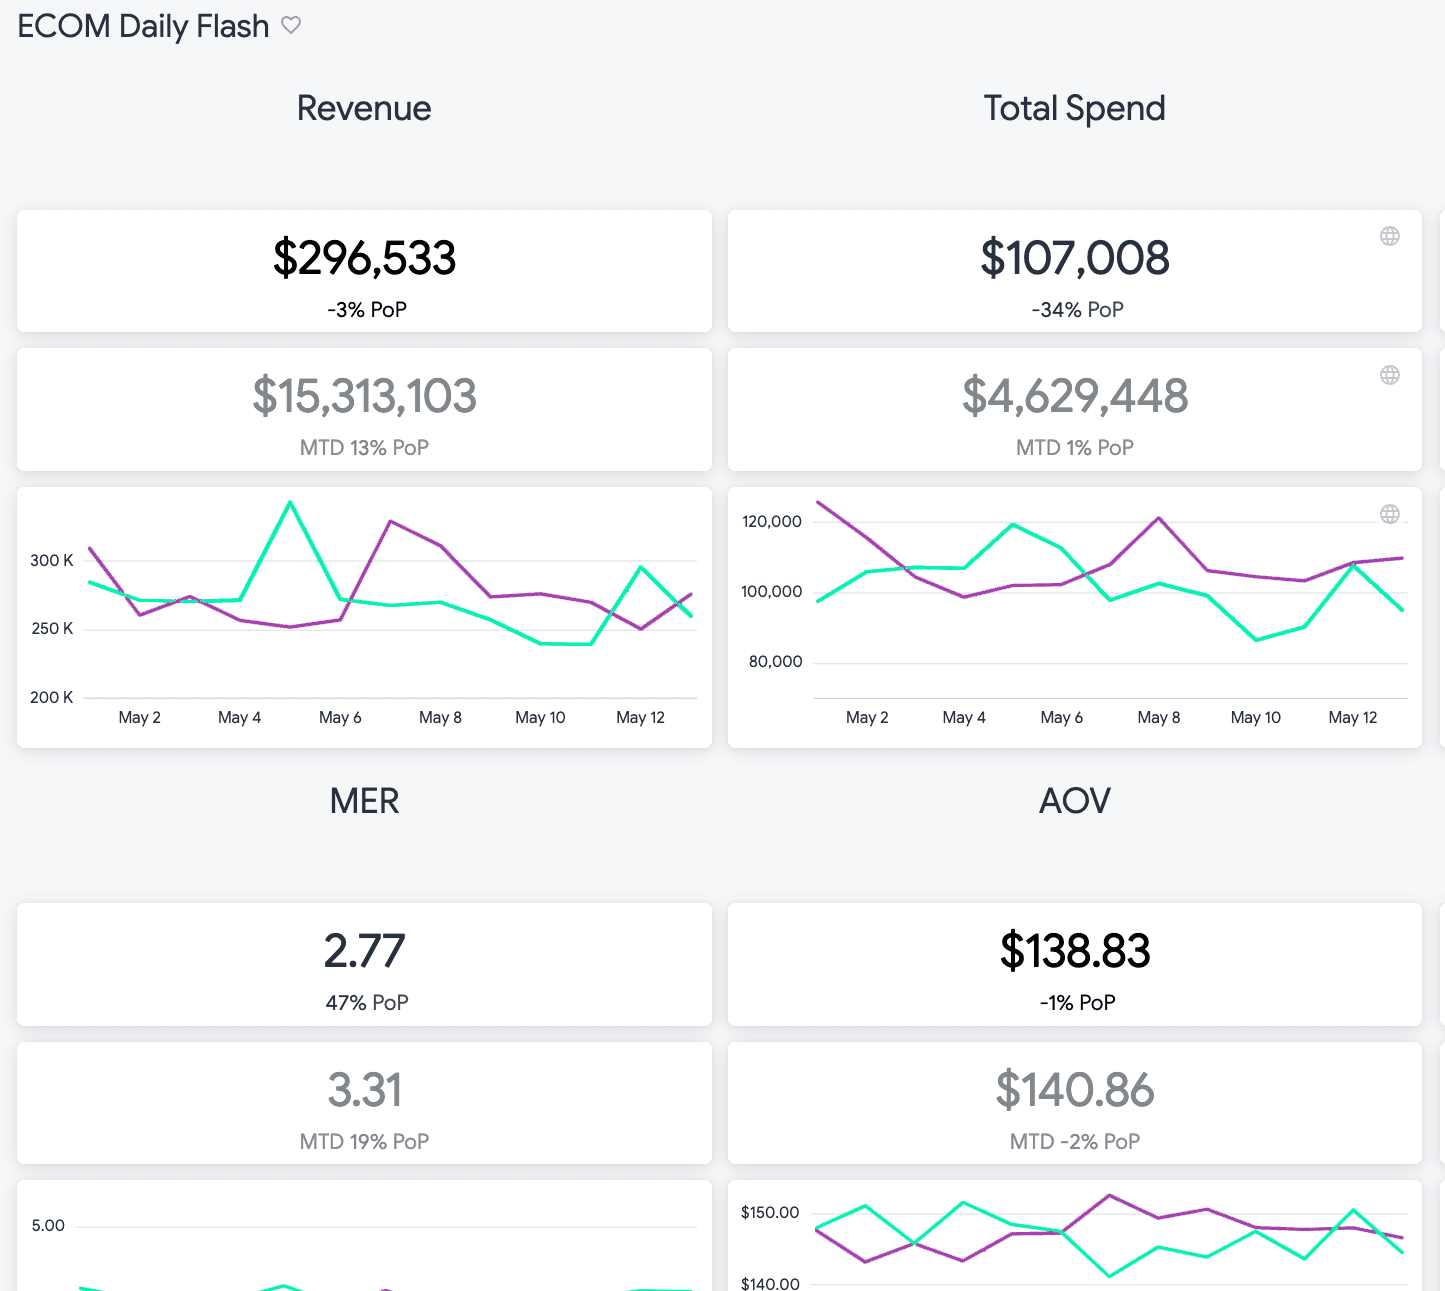
Task: Click the $4,629,448 MTD spend value
Action: pyautogui.click(x=1075, y=396)
